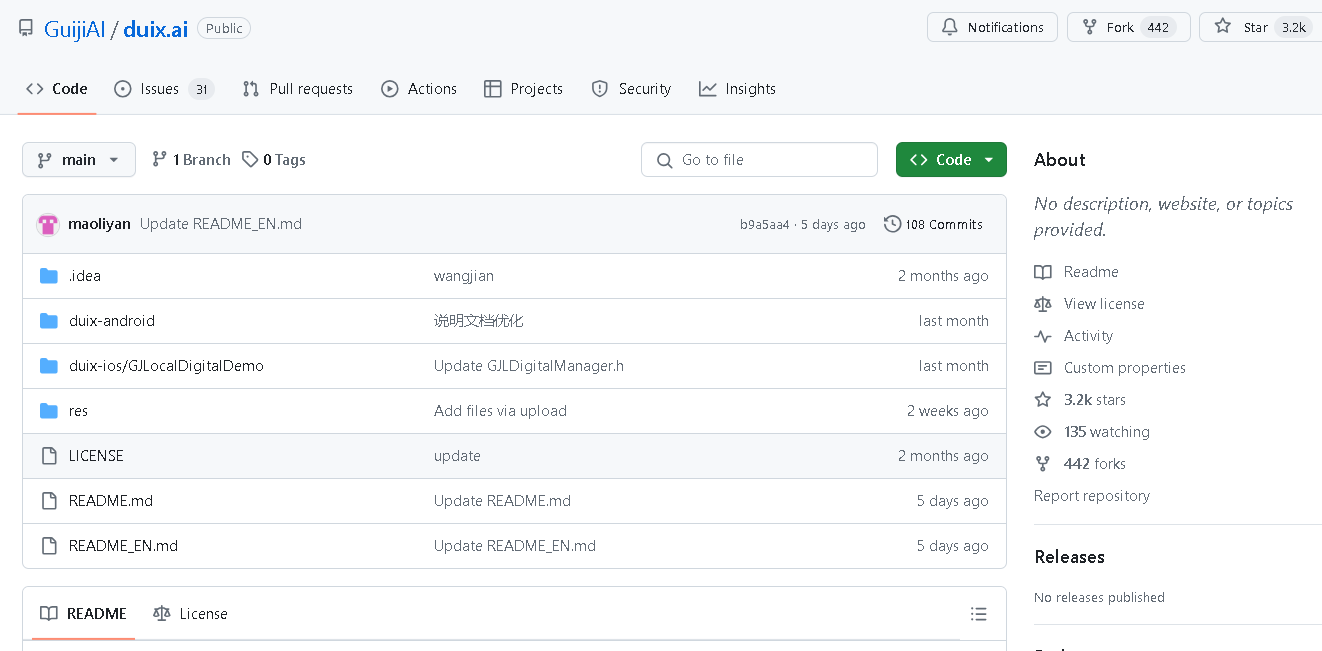The image size is (1322, 651).
Task: Open the GuijiAI owner link
Action: pos(74,29)
